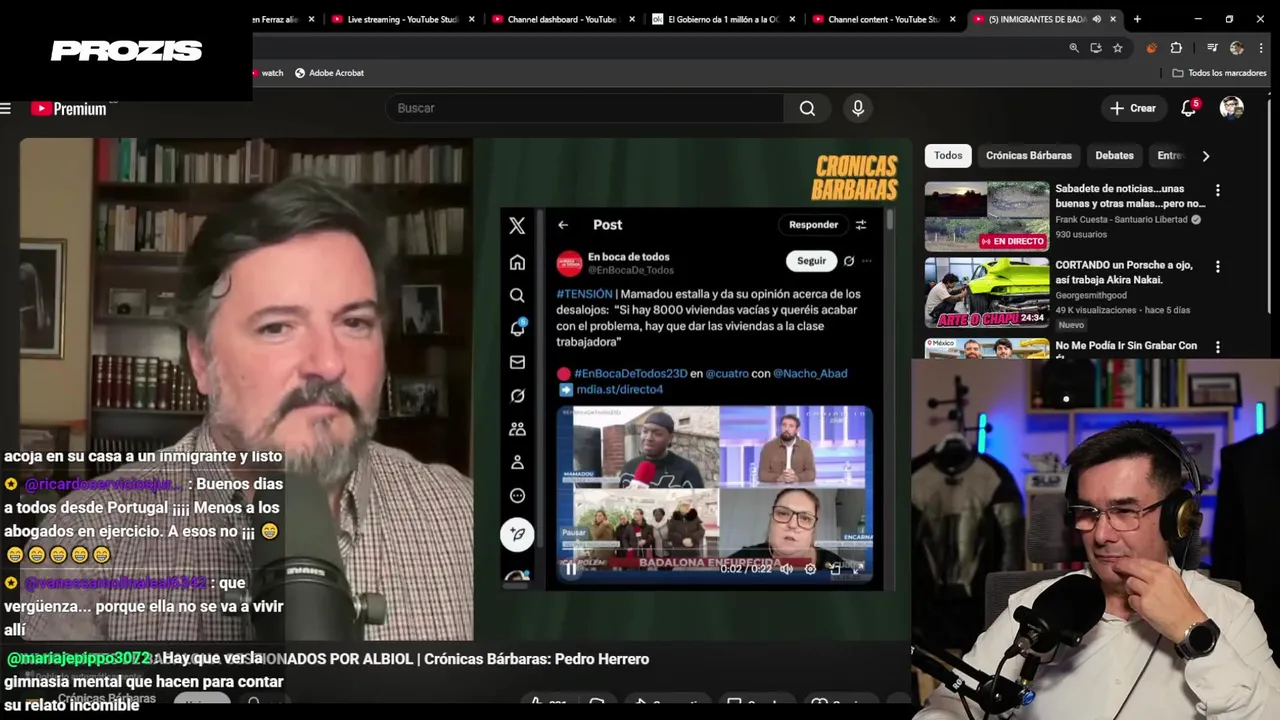The width and height of the screenshot is (1280, 720).
Task: Open Grok in the X sidebar
Action: click(517, 395)
